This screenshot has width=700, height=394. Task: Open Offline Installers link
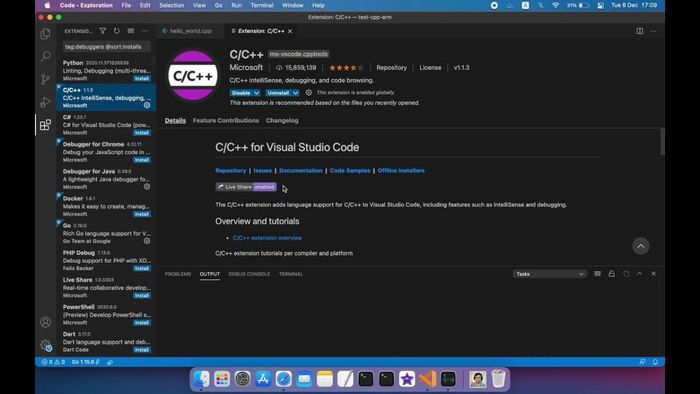[x=401, y=170]
